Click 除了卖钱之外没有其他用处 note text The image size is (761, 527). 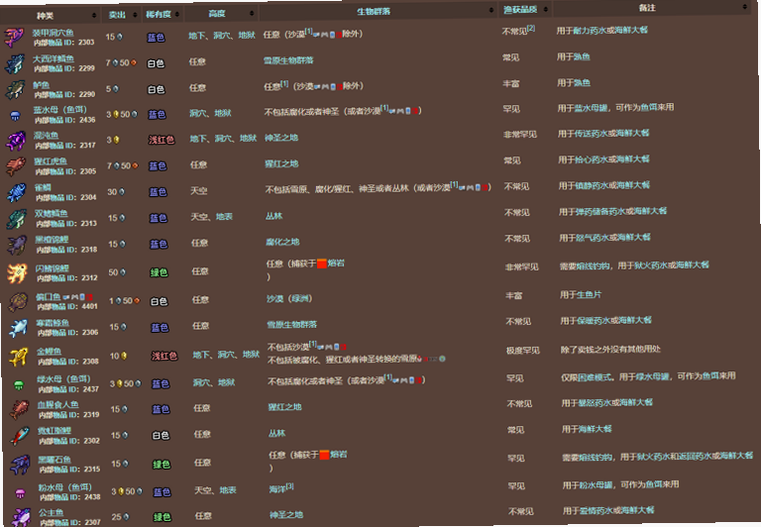(611, 349)
